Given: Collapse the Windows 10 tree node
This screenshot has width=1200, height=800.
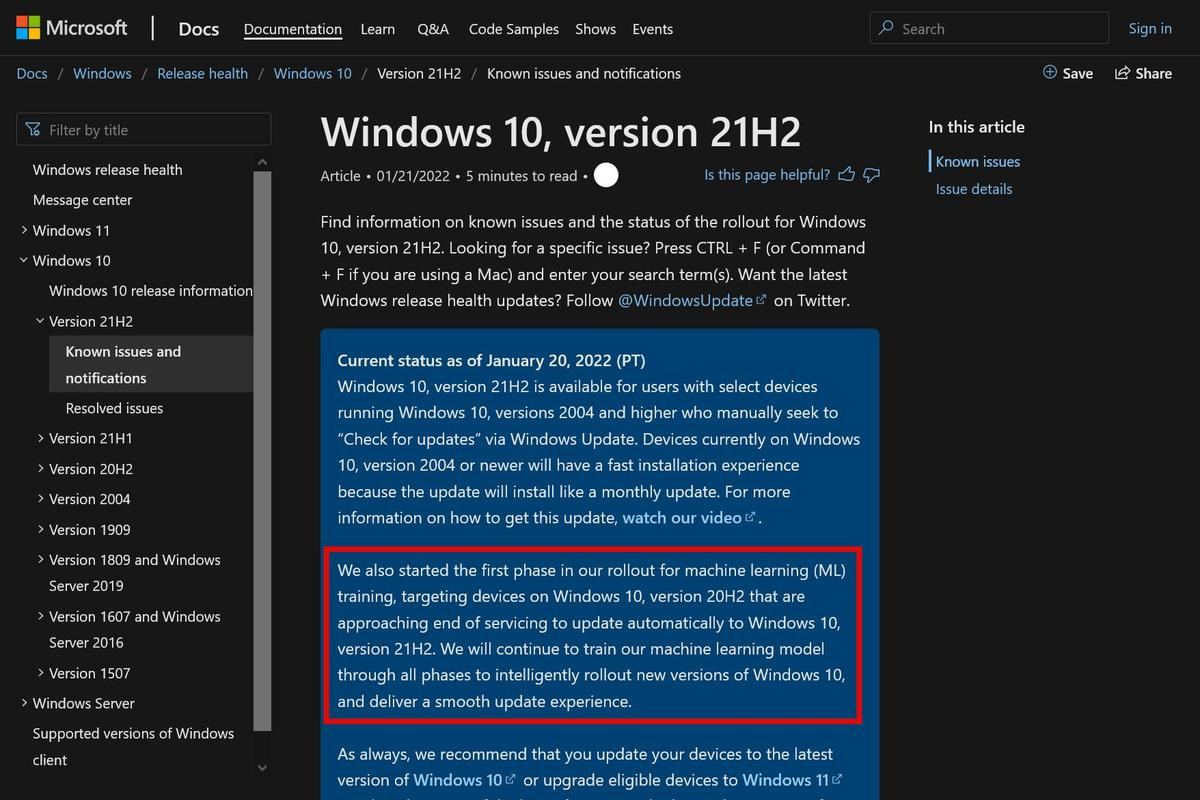Looking at the screenshot, I should 24,260.
